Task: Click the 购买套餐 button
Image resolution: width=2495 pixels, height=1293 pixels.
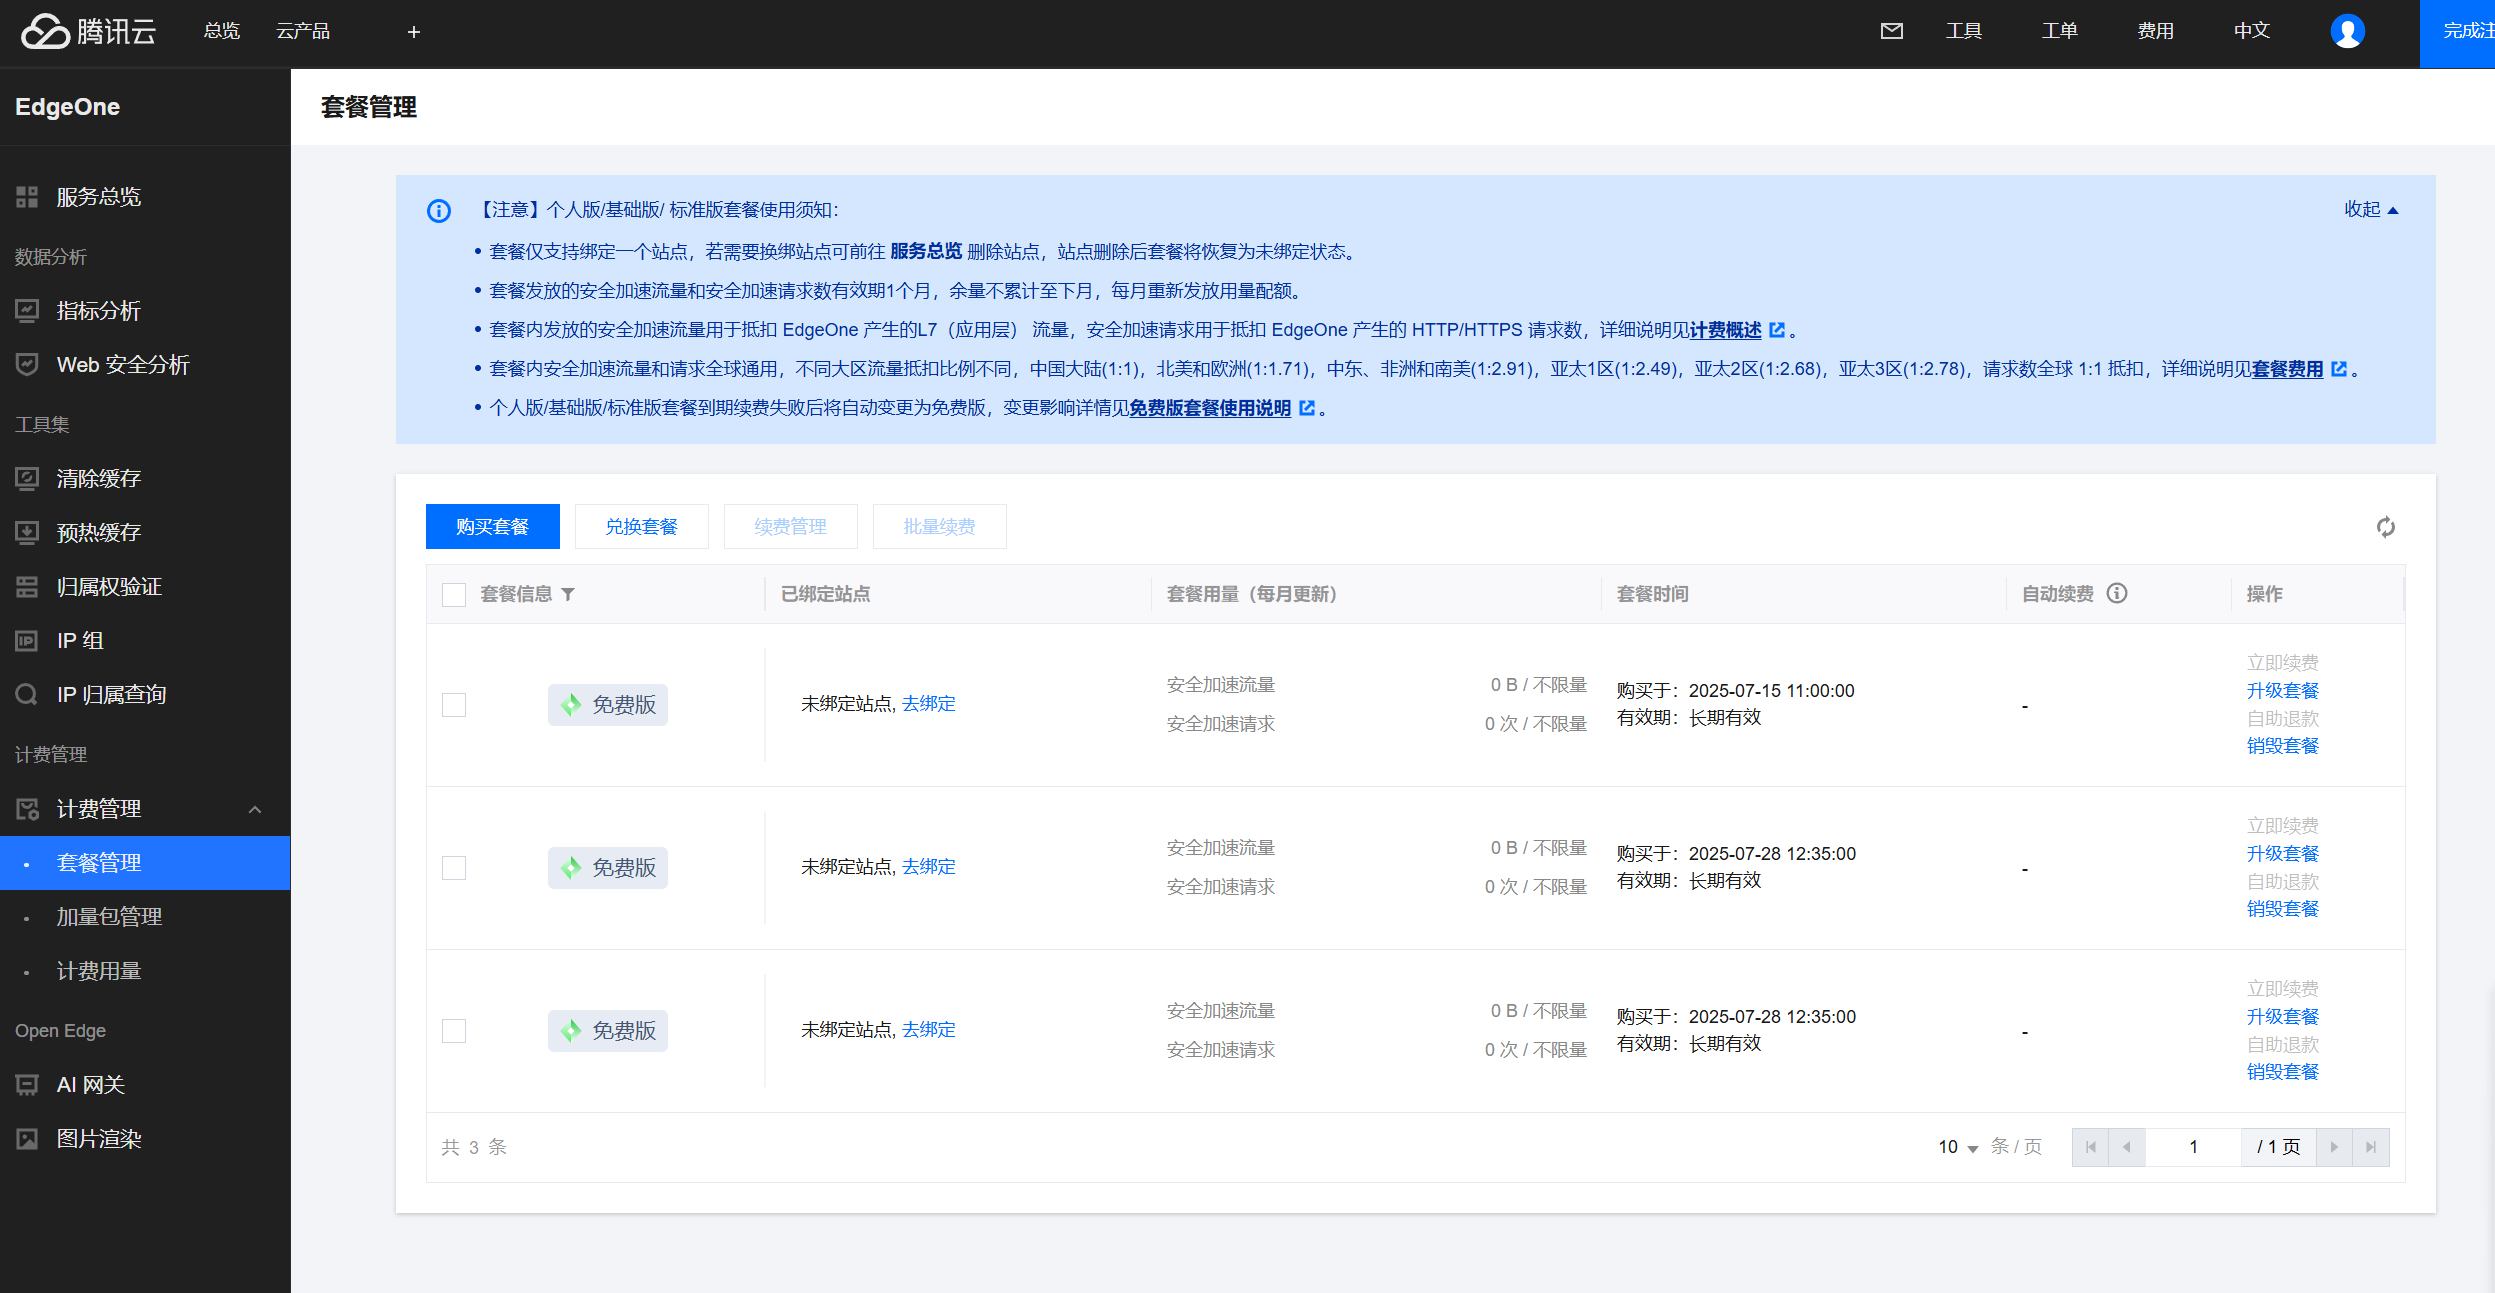Action: [x=492, y=527]
